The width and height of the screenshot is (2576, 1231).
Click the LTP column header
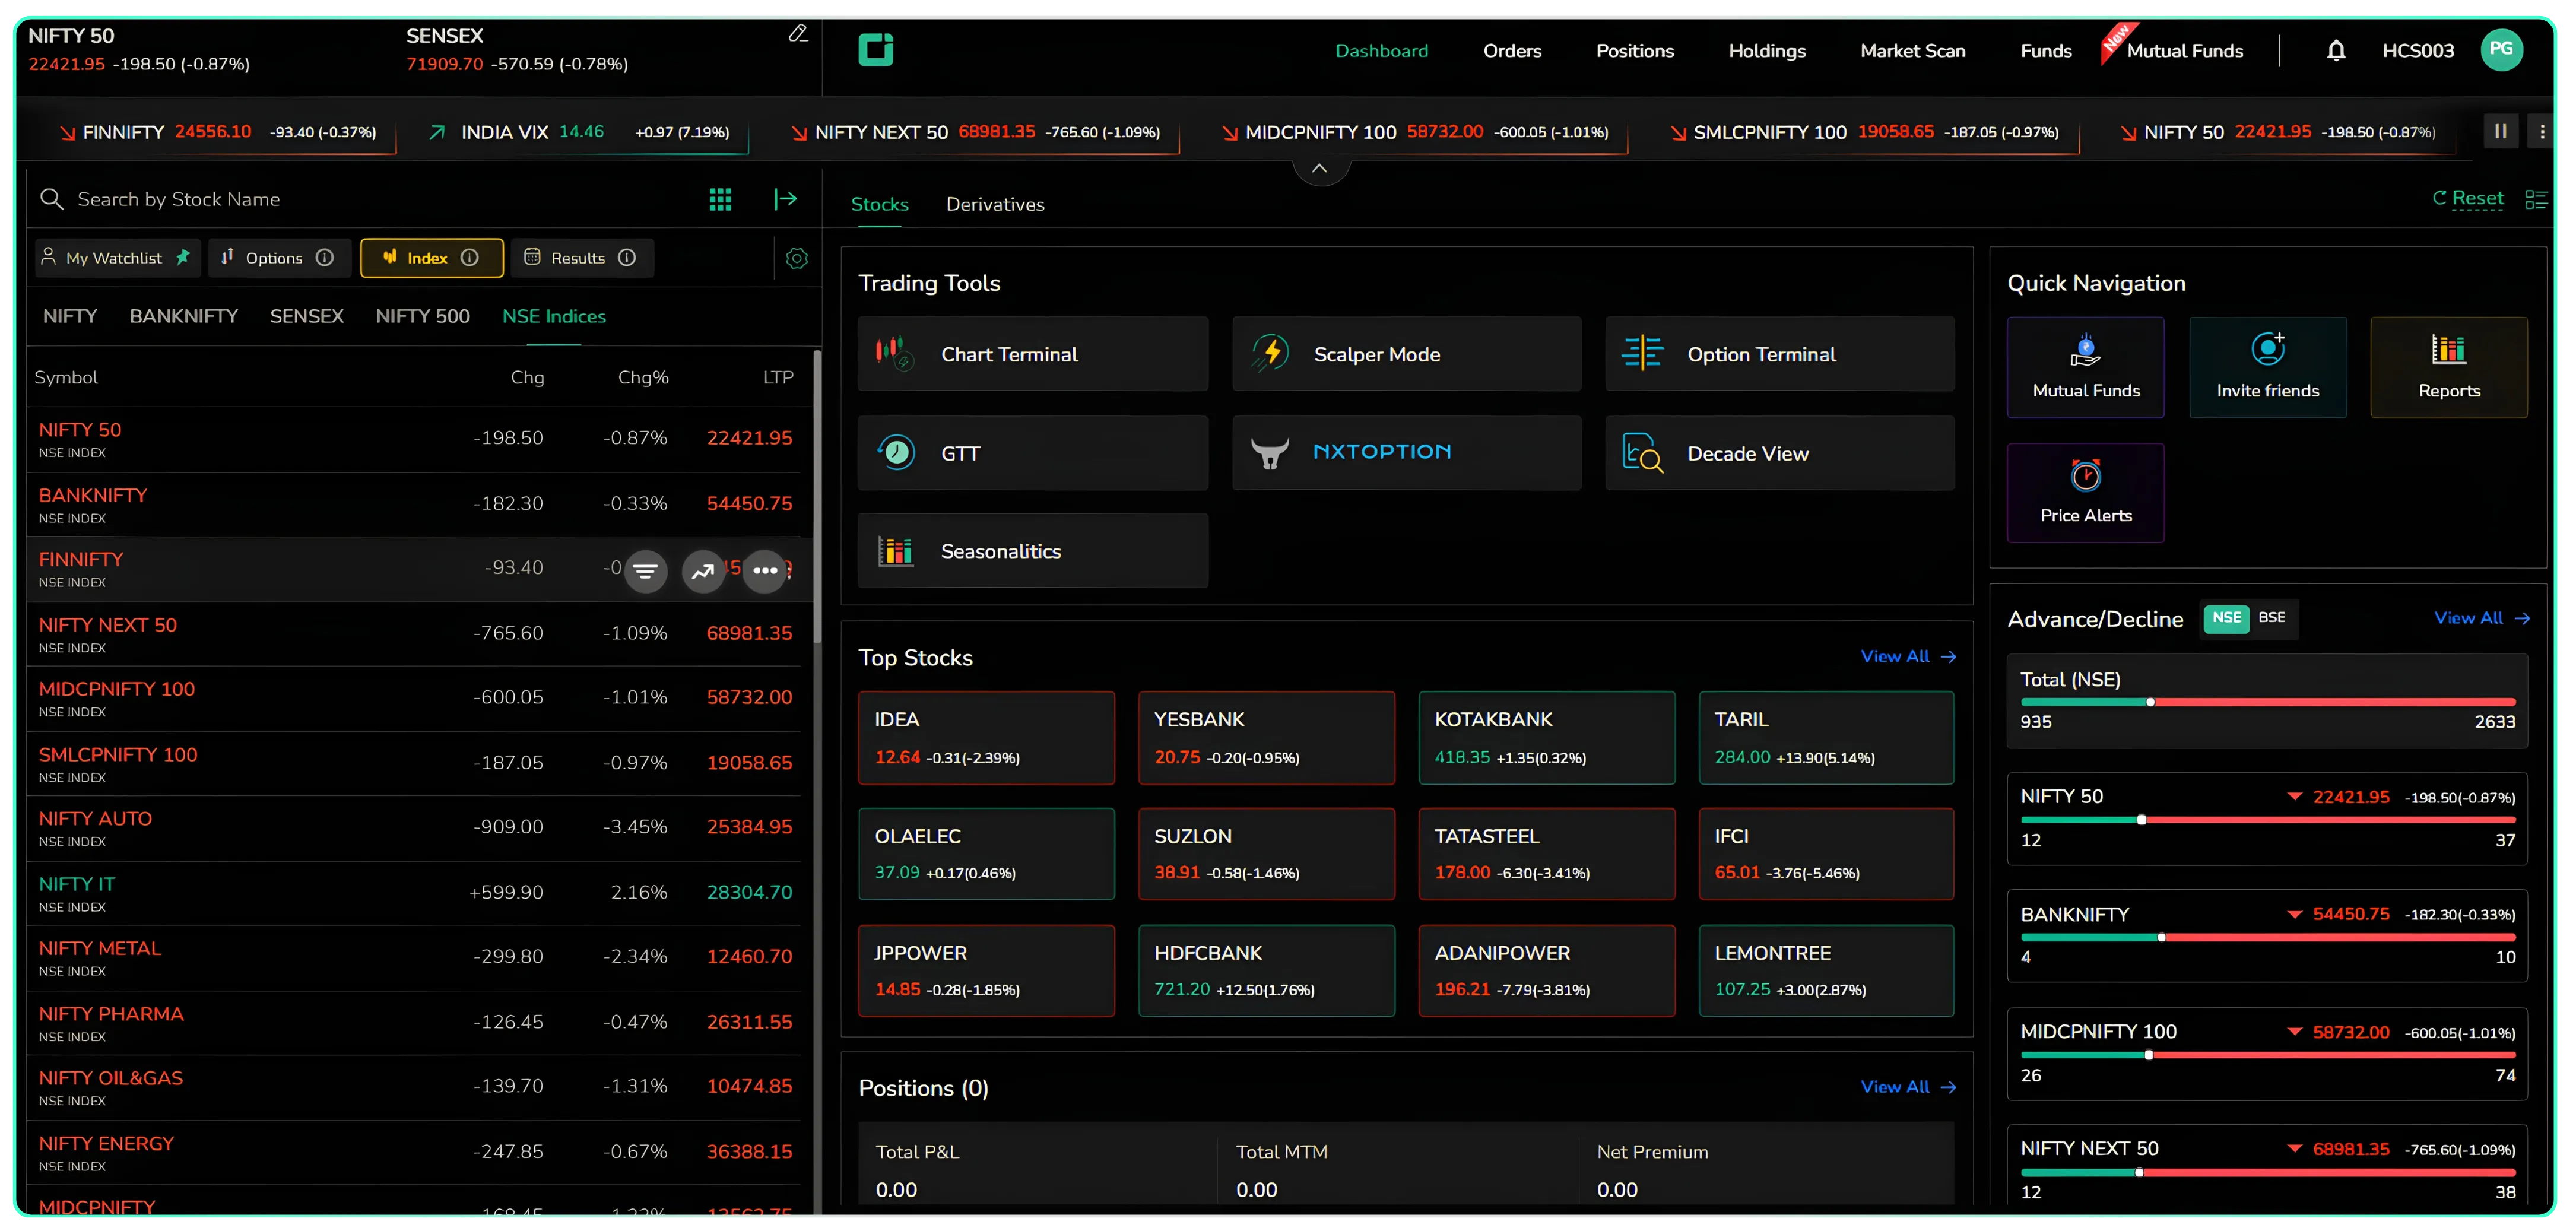(x=778, y=377)
